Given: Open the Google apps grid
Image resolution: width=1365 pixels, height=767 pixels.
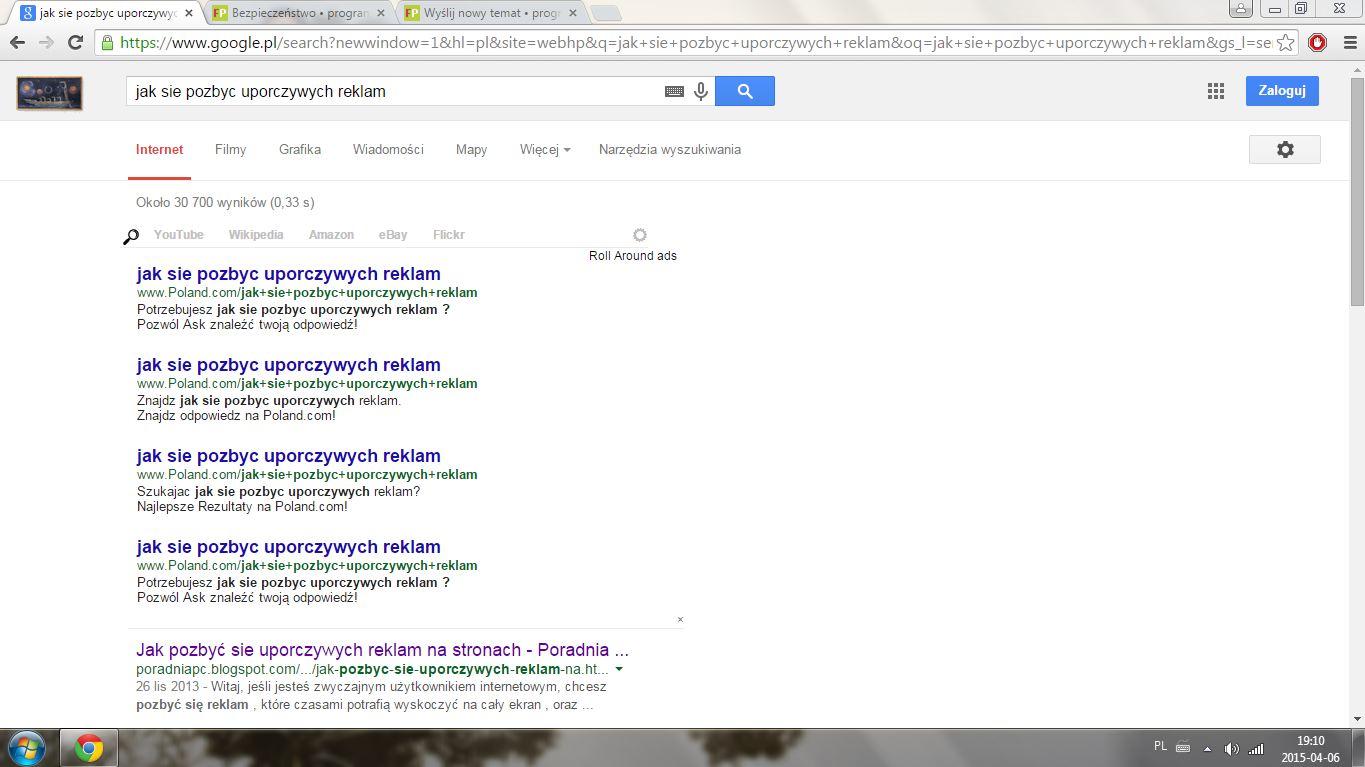Looking at the screenshot, I should (1215, 91).
